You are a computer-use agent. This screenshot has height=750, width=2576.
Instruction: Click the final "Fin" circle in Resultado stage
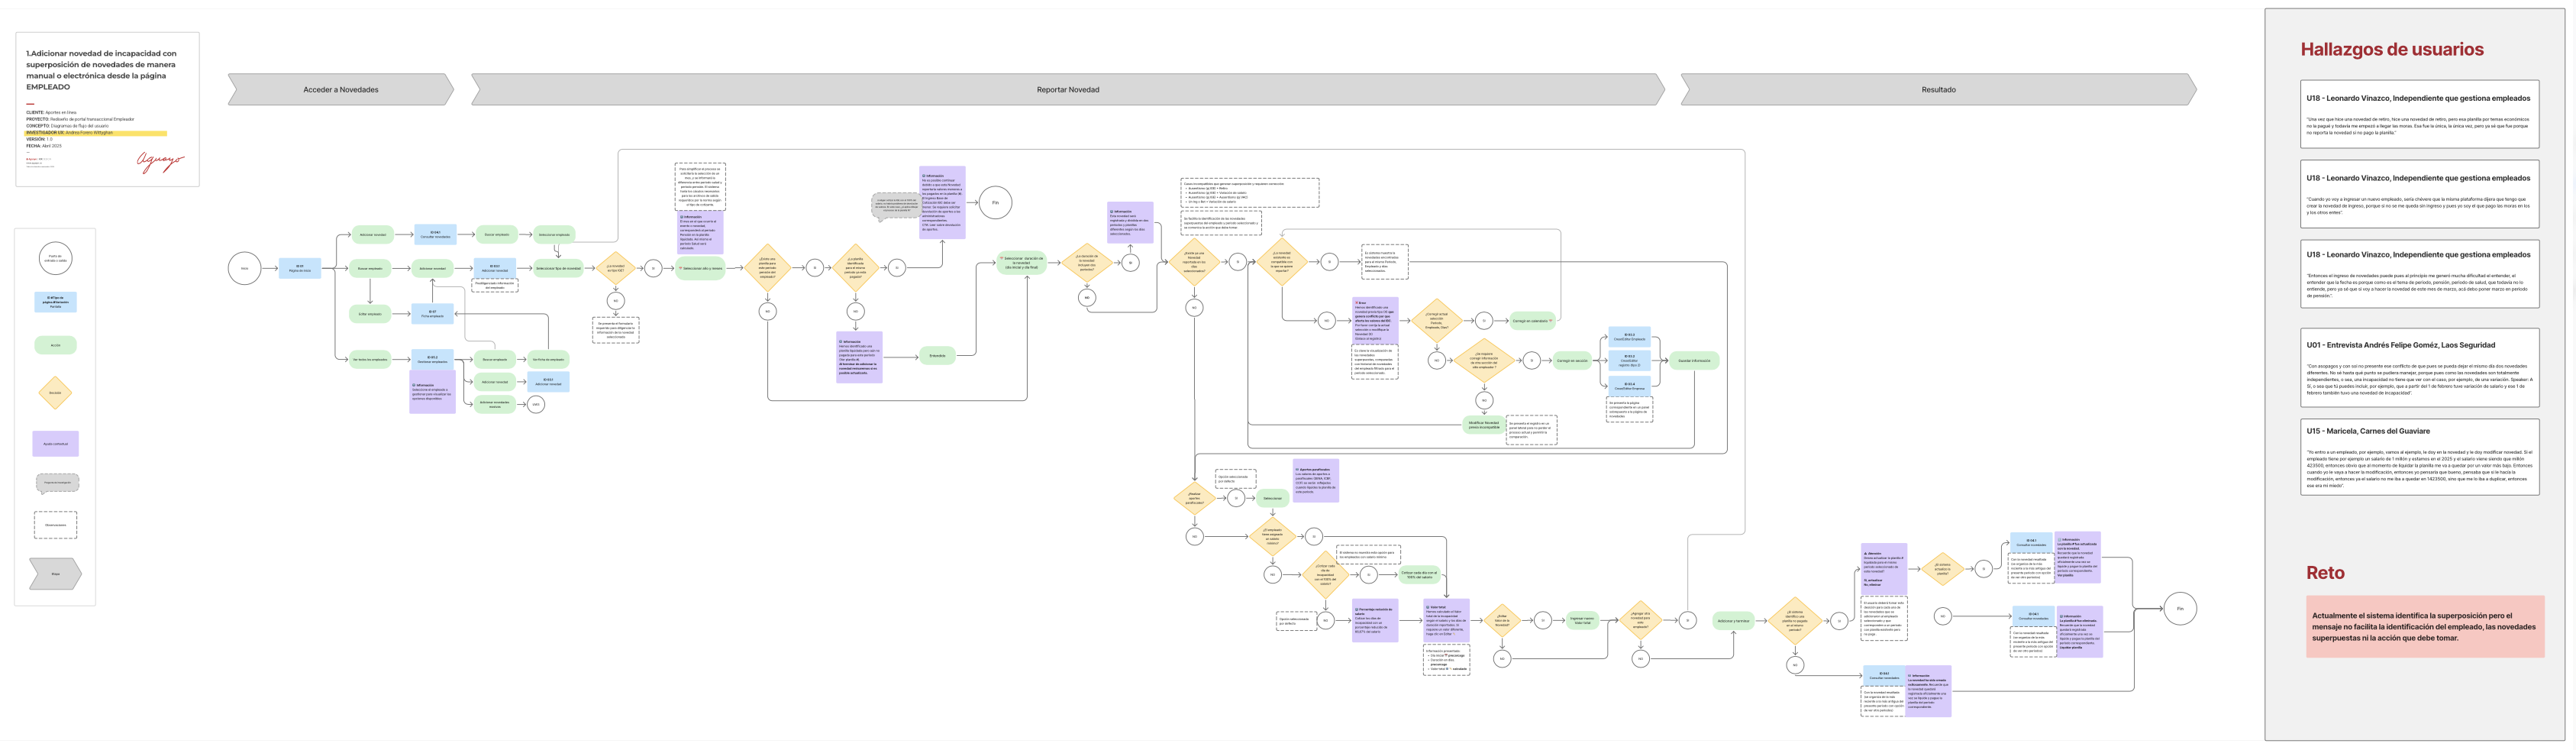click(x=2180, y=608)
